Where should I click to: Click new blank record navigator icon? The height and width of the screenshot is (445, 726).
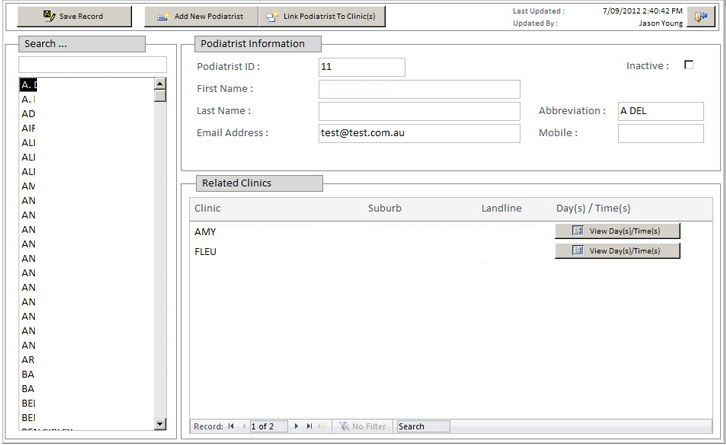coord(322,426)
